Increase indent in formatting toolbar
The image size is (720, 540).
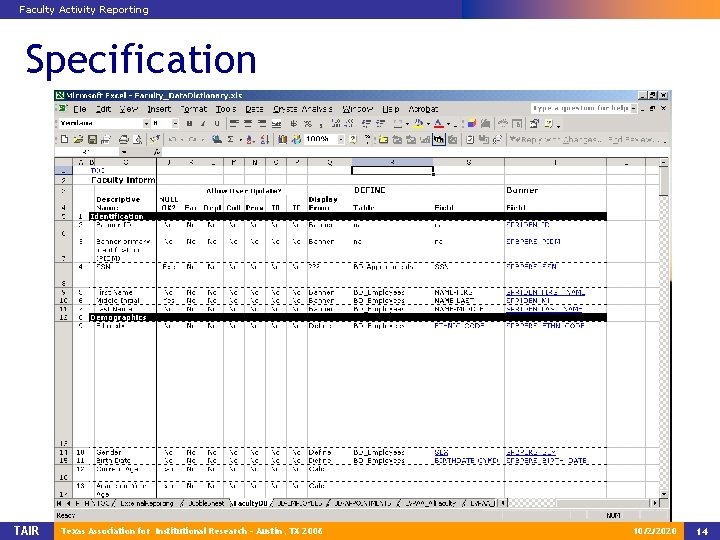381,123
